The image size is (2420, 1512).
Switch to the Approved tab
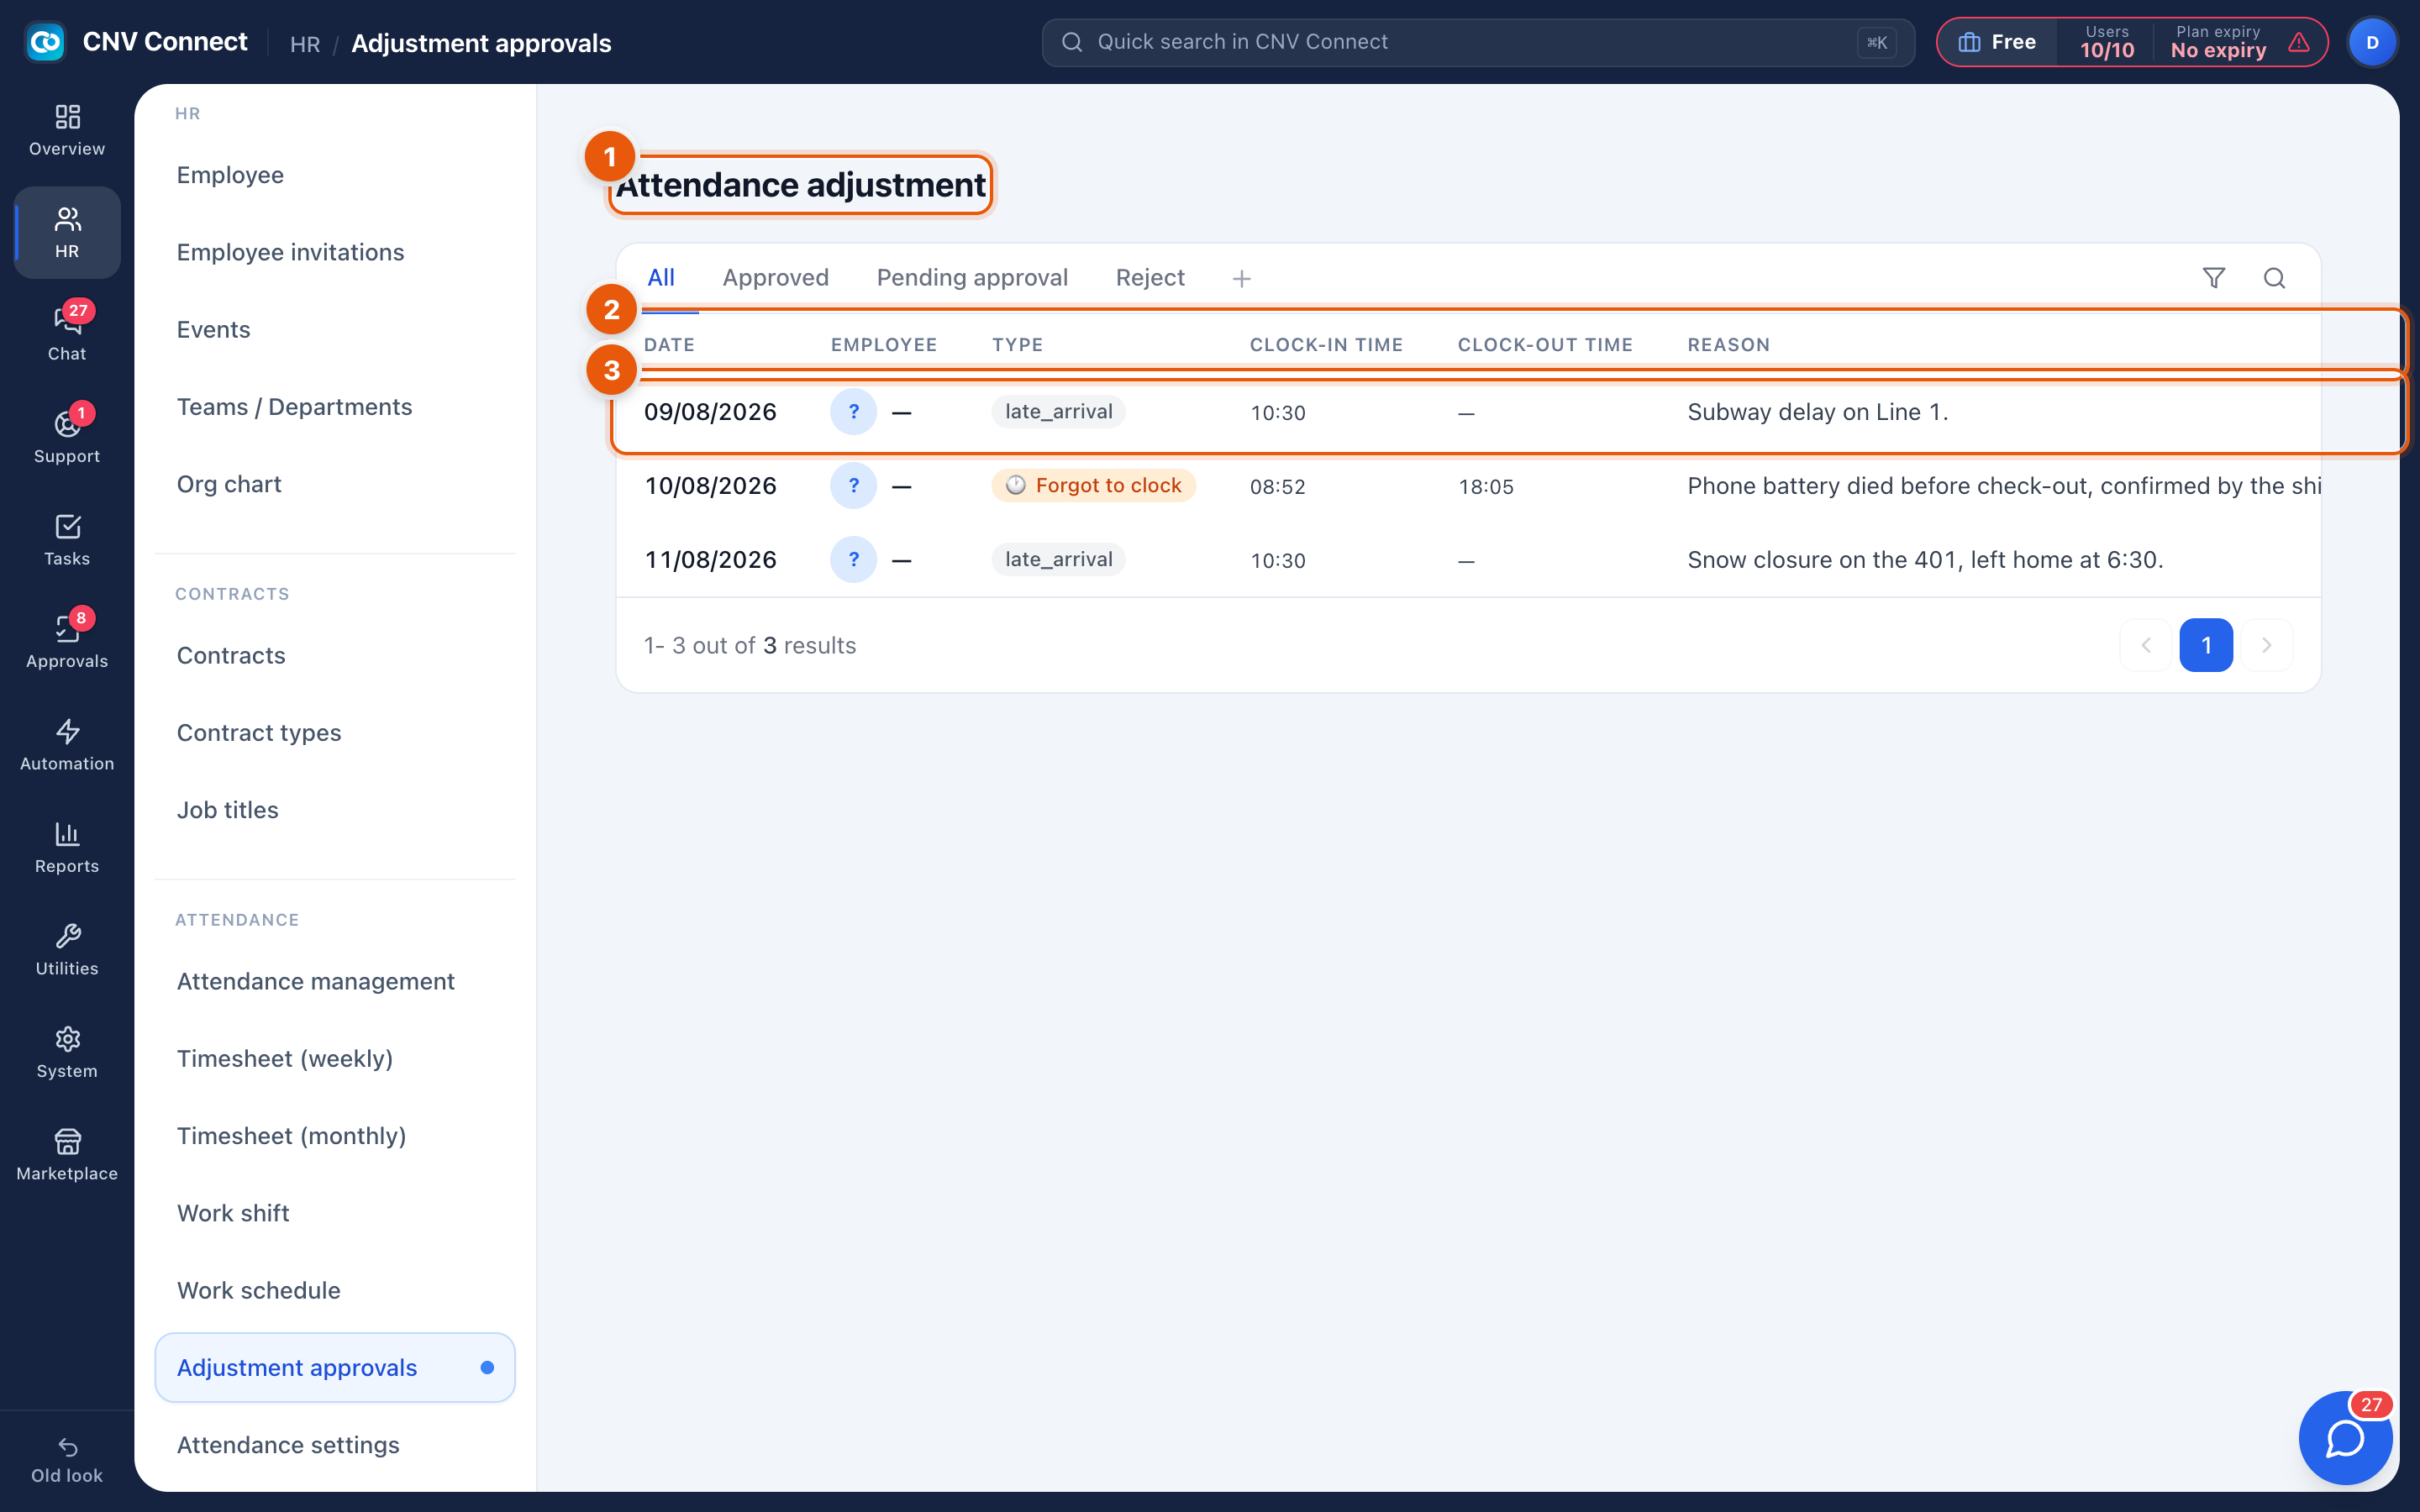pos(776,278)
